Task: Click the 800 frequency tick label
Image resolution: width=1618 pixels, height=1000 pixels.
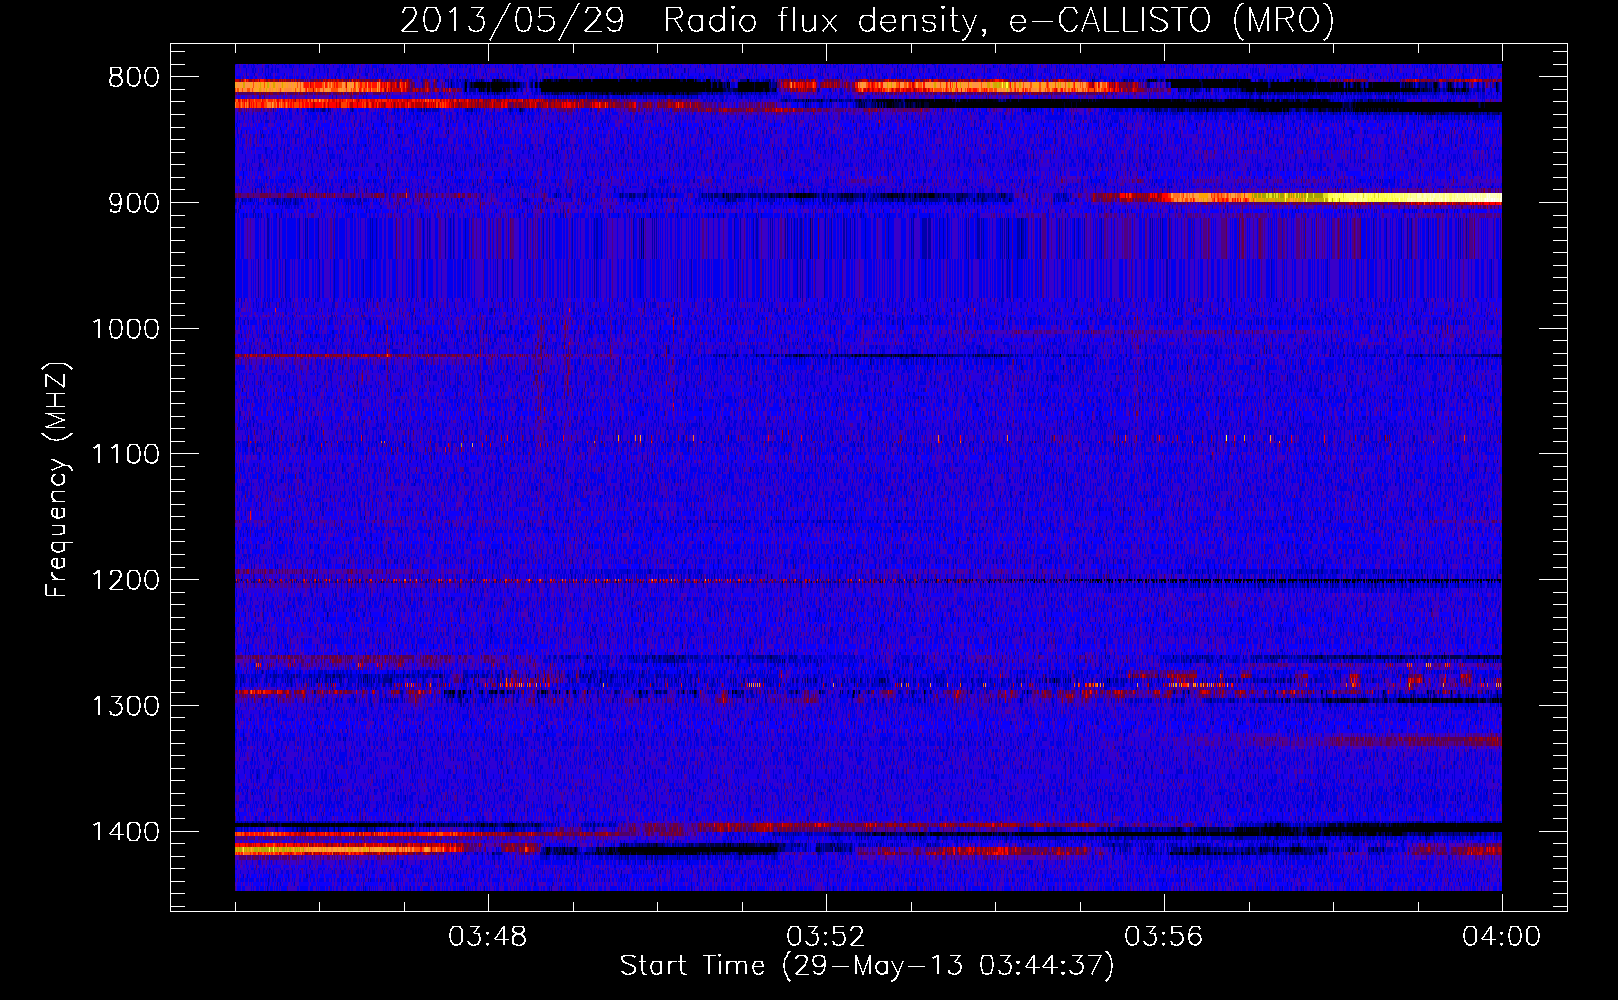Action: (x=133, y=78)
